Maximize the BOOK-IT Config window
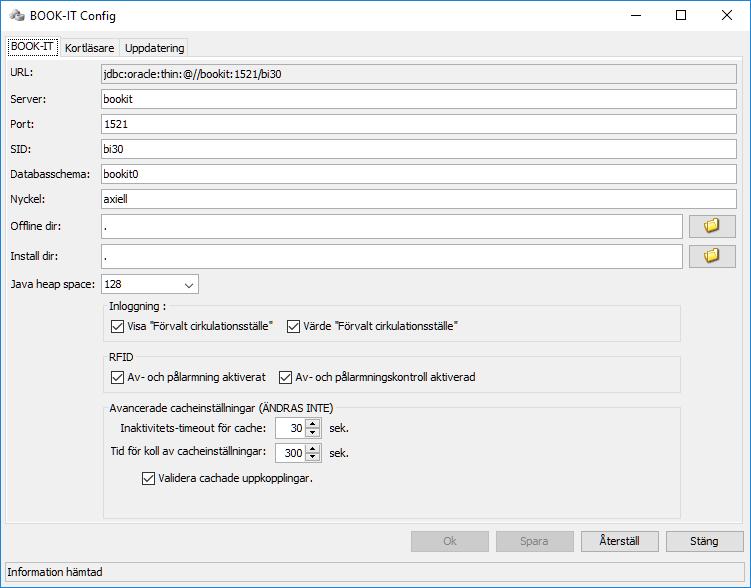The image size is (751, 588). pos(681,15)
